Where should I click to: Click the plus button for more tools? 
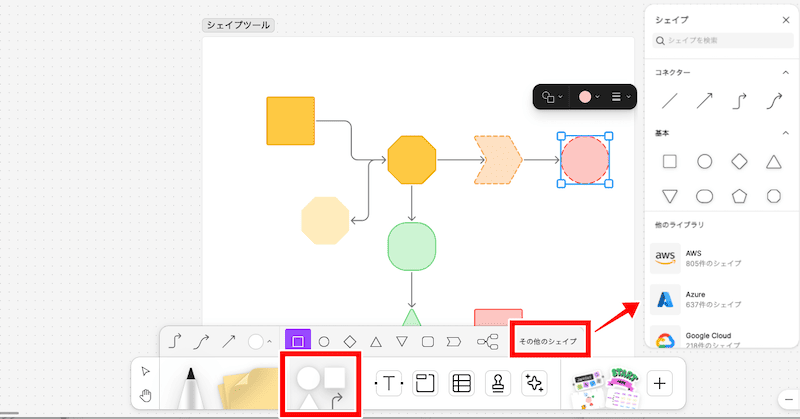coord(659,383)
